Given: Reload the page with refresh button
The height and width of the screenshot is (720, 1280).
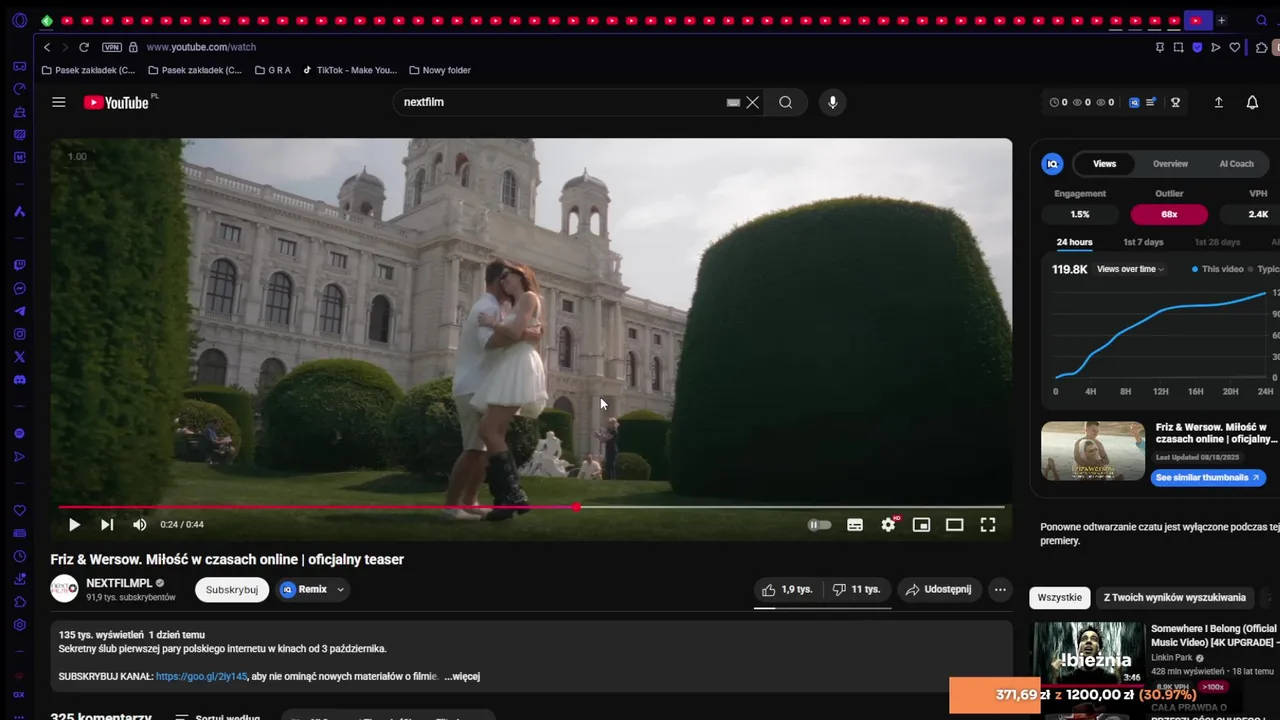Looking at the screenshot, I should pos(84,47).
